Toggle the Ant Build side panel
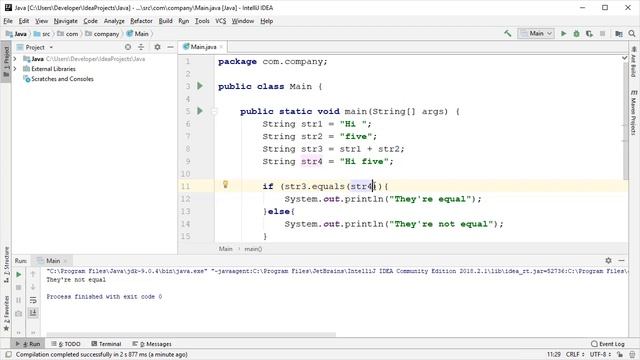640x360 pixels. click(x=633, y=61)
